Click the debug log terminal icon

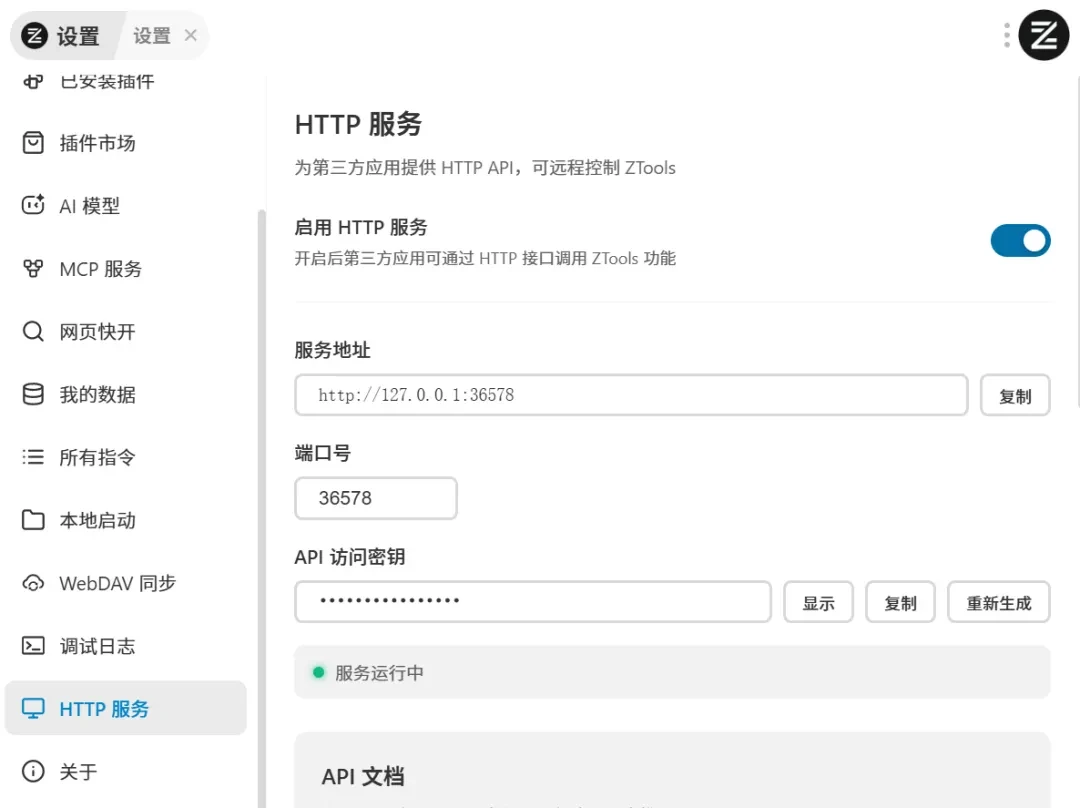click(x=33, y=645)
